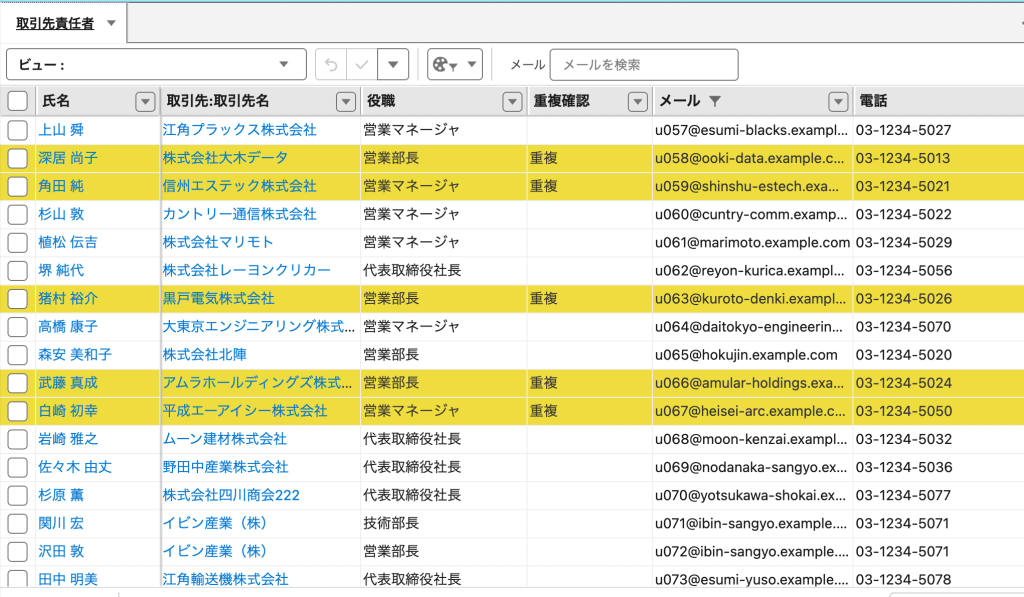Open the 取引先:取引先名 column menu arrow

click(346, 101)
